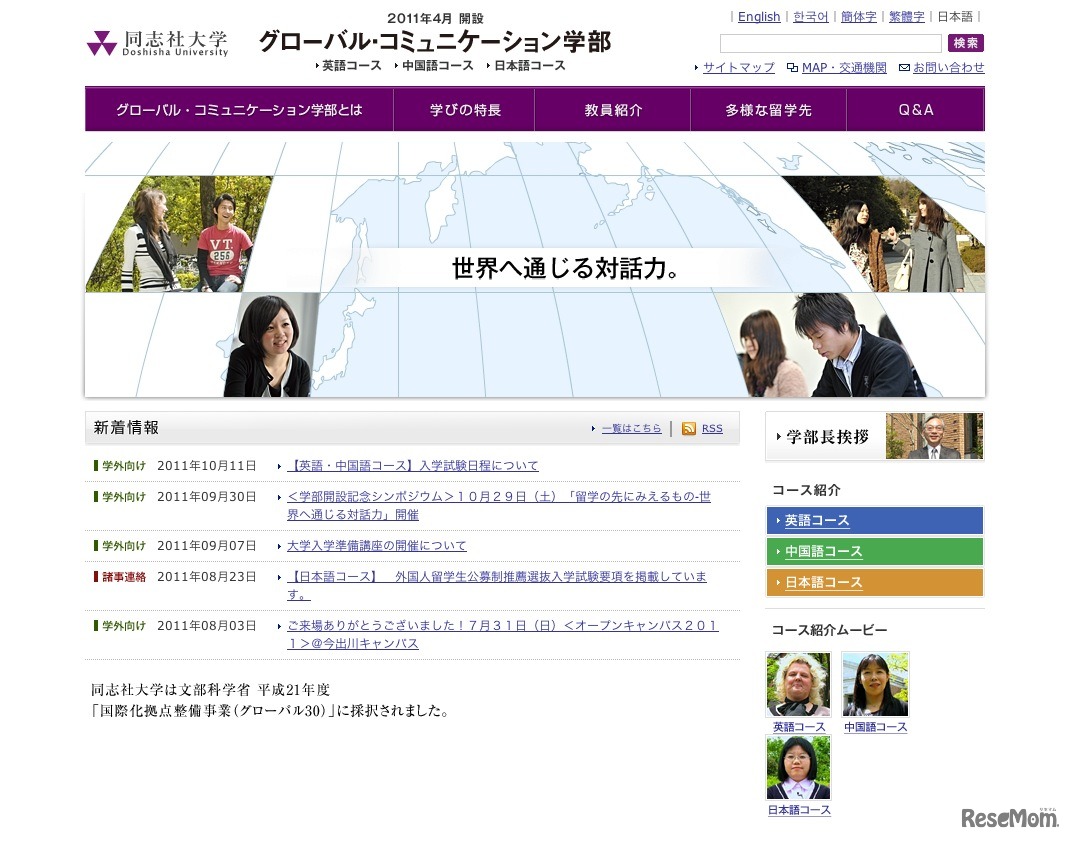The image size is (1072, 841).
Task: Play the 英語コース intro movie thumbnail
Action: (x=798, y=685)
